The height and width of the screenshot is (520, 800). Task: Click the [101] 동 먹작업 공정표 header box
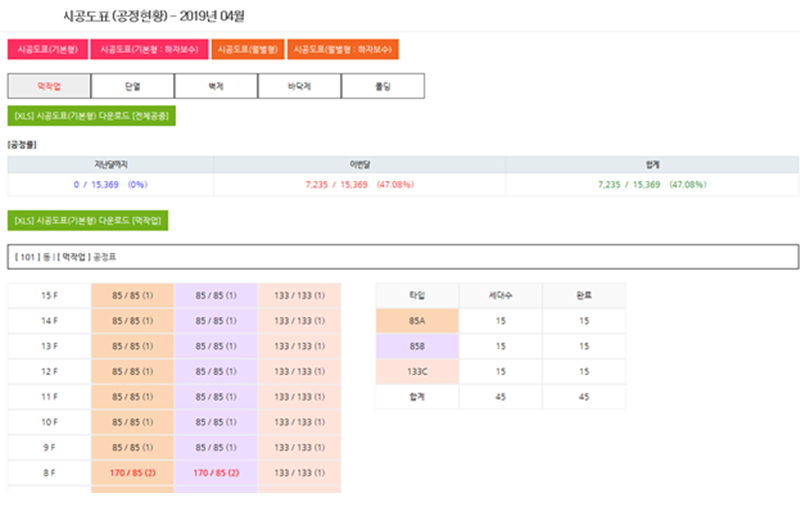point(403,257)
